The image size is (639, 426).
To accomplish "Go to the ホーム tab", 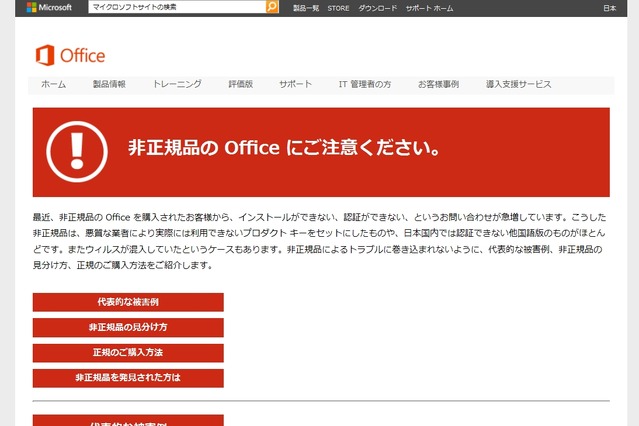I will point(53,84).
